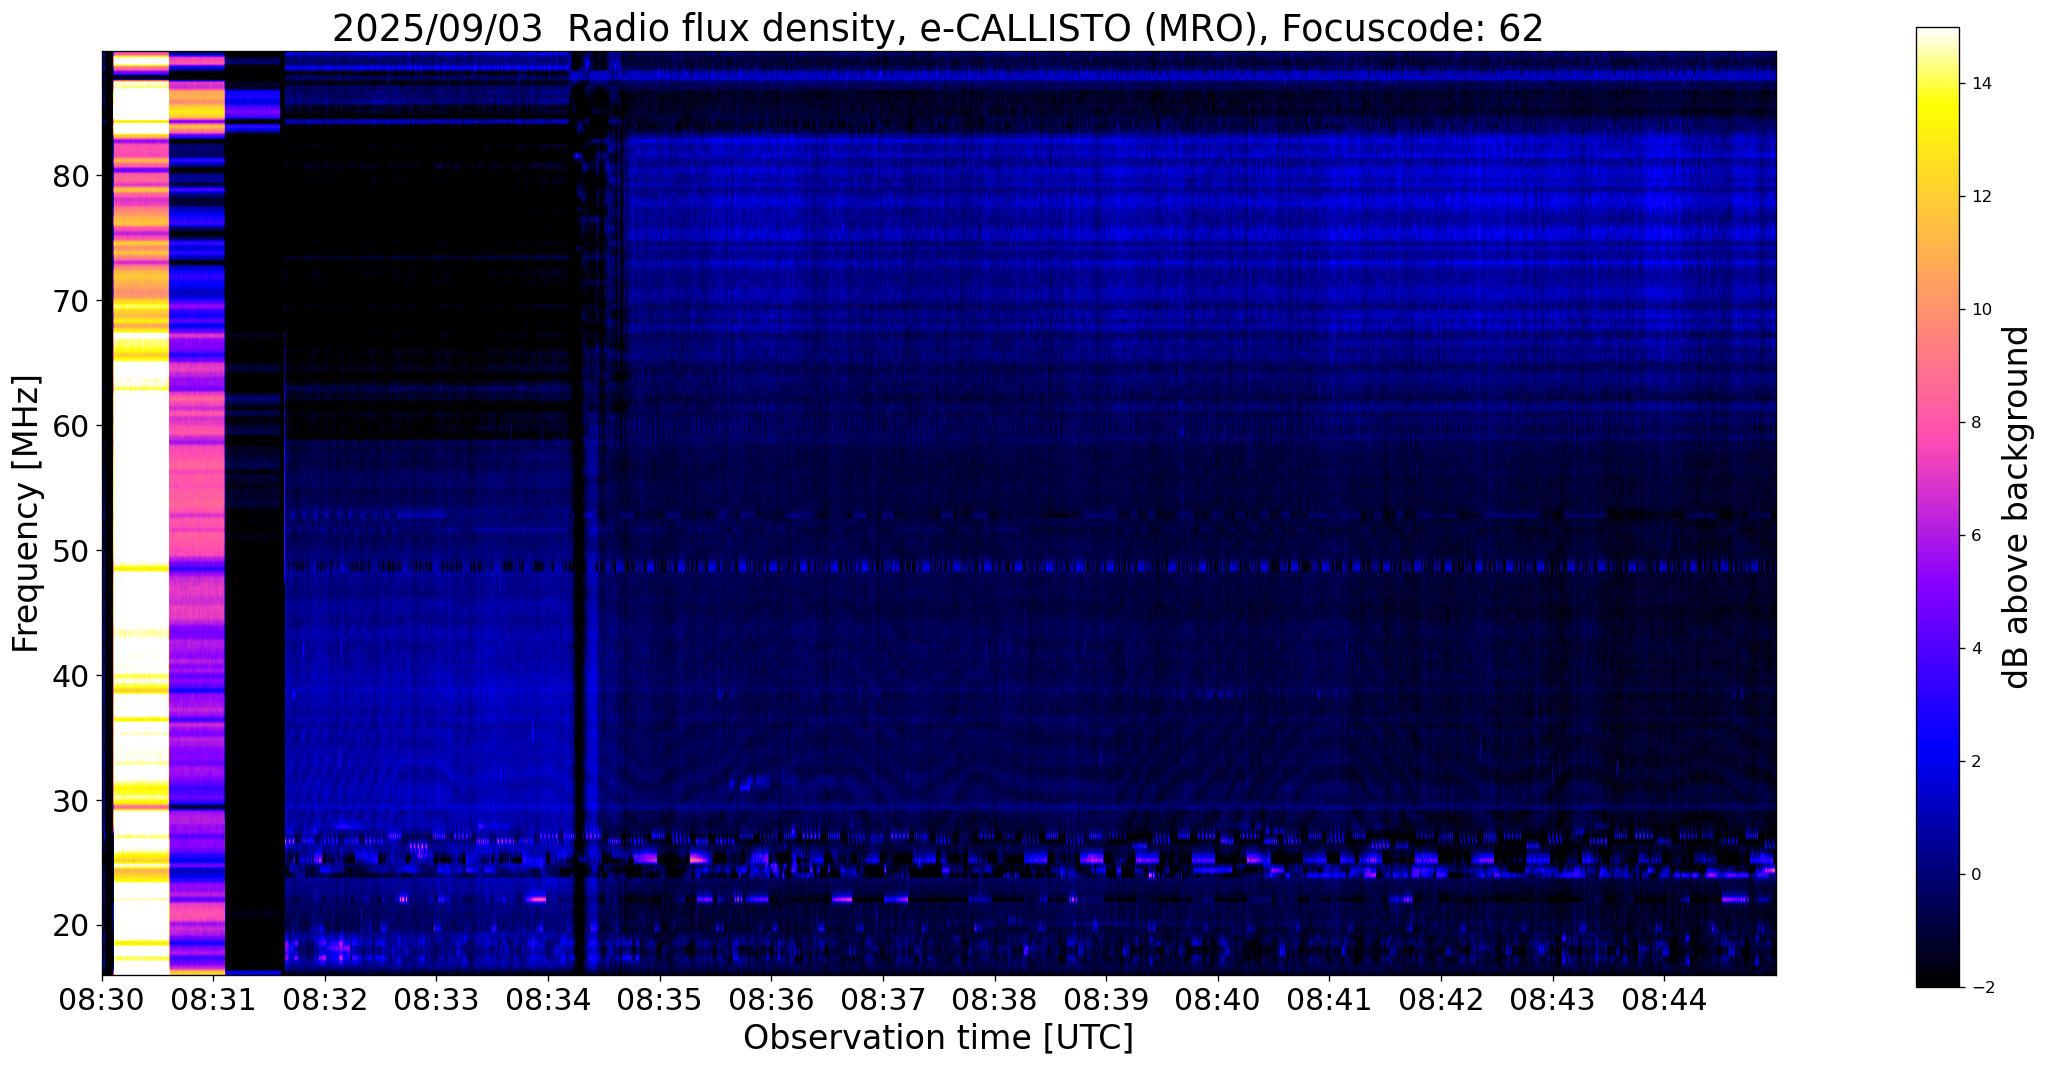Click the 'dB above background' colorbar label
This screenshot has width=2047, height=1067.
tap(2018, 507)
